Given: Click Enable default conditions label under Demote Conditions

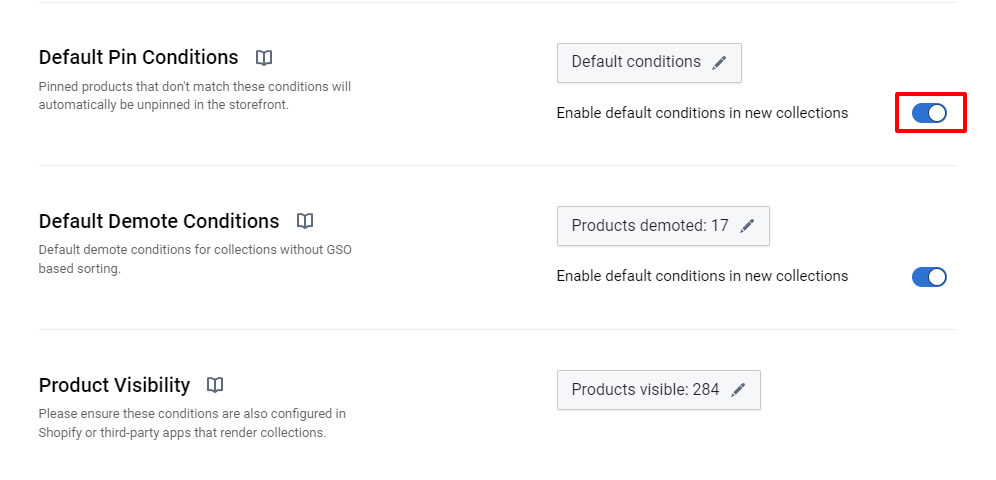Looking at the screenshot, I should coord(702,276).
